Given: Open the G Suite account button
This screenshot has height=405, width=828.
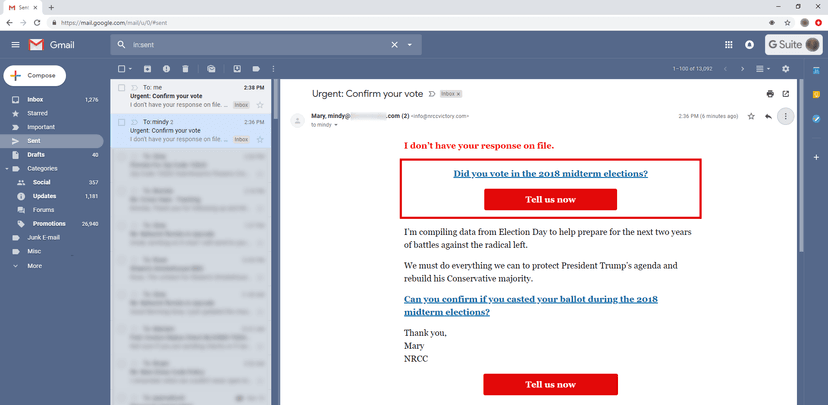Looking at the screenshot, I should 794,45.
